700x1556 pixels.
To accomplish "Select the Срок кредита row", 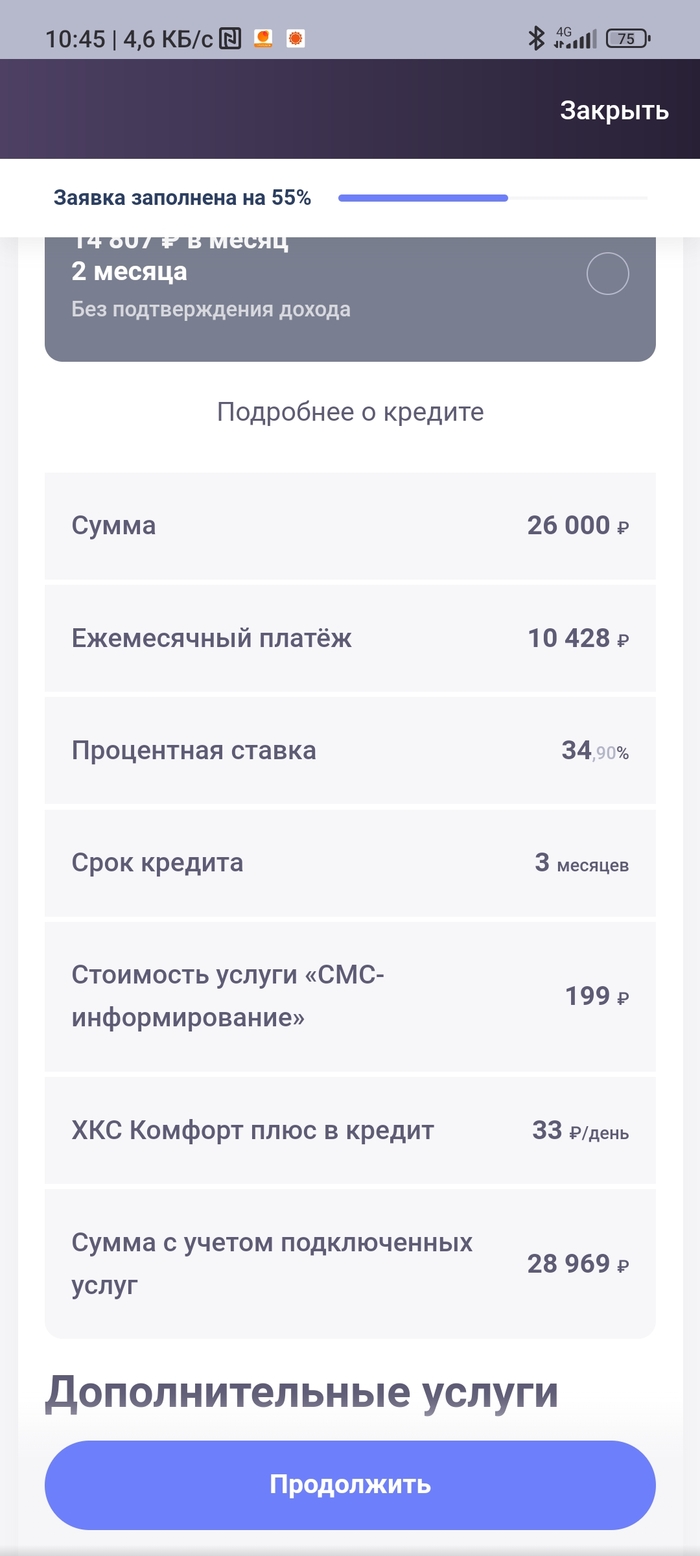I will click(x=350, y=863).
